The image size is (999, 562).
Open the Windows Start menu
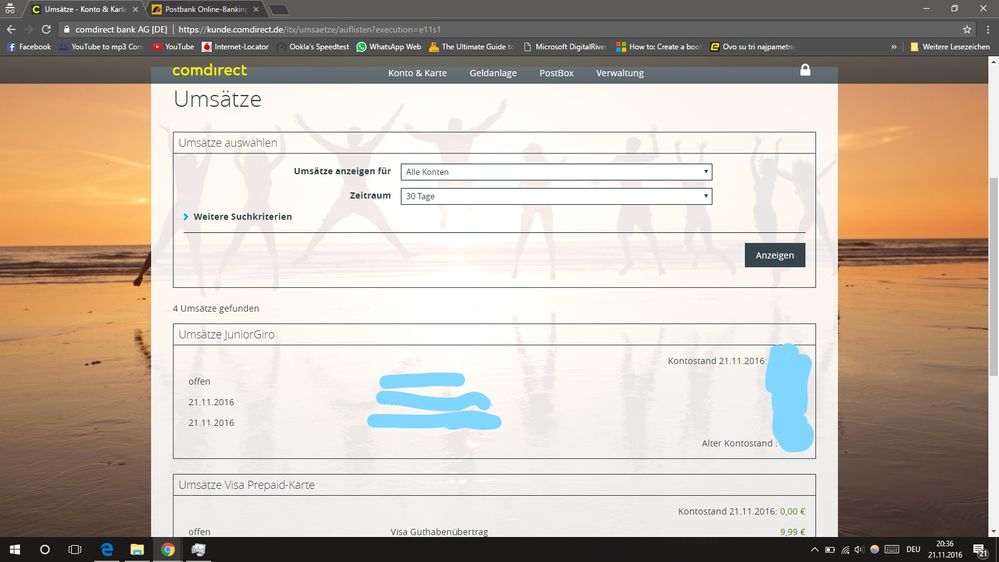[15, 549]
